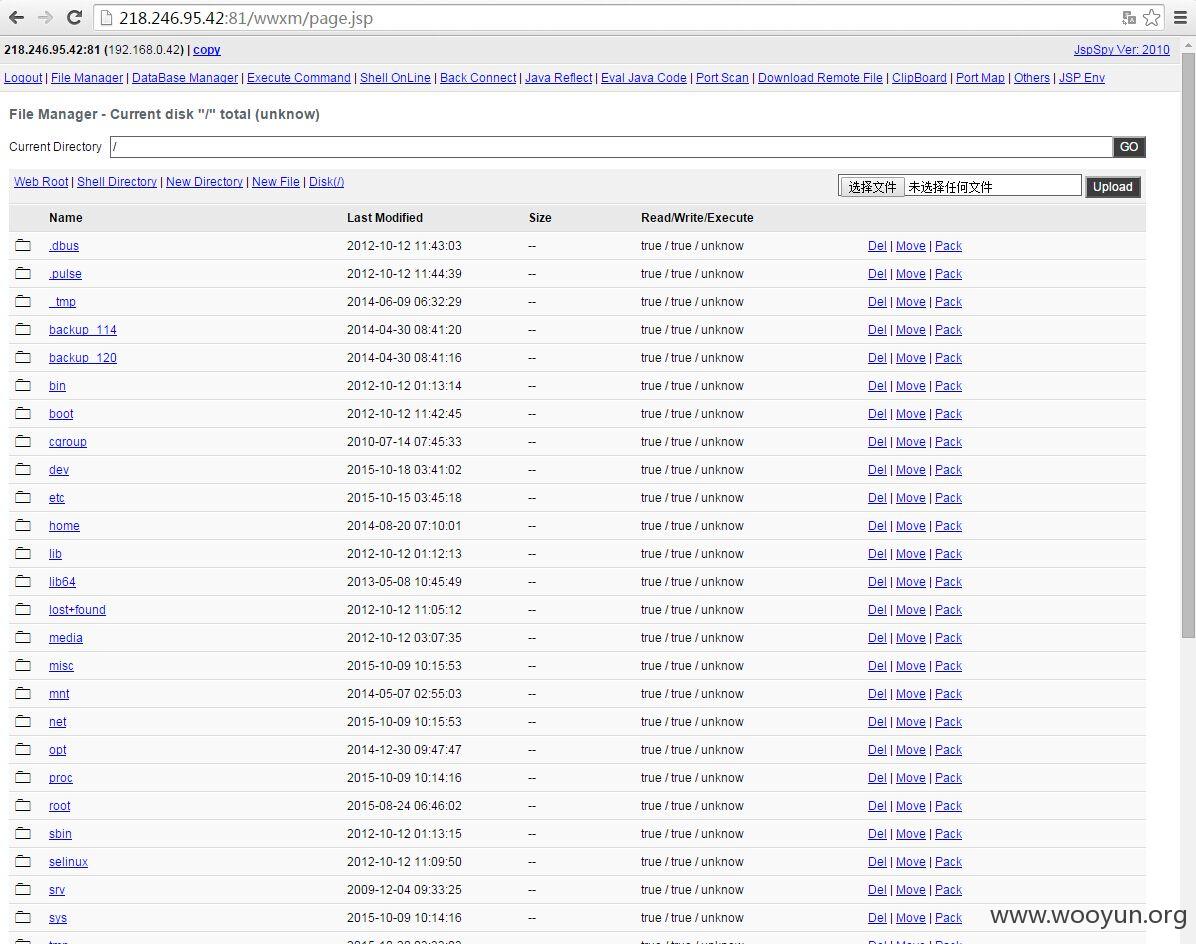Click folder icon for .dbus row
Viewport: 1196px width, 944px height.
coord(23,246)
